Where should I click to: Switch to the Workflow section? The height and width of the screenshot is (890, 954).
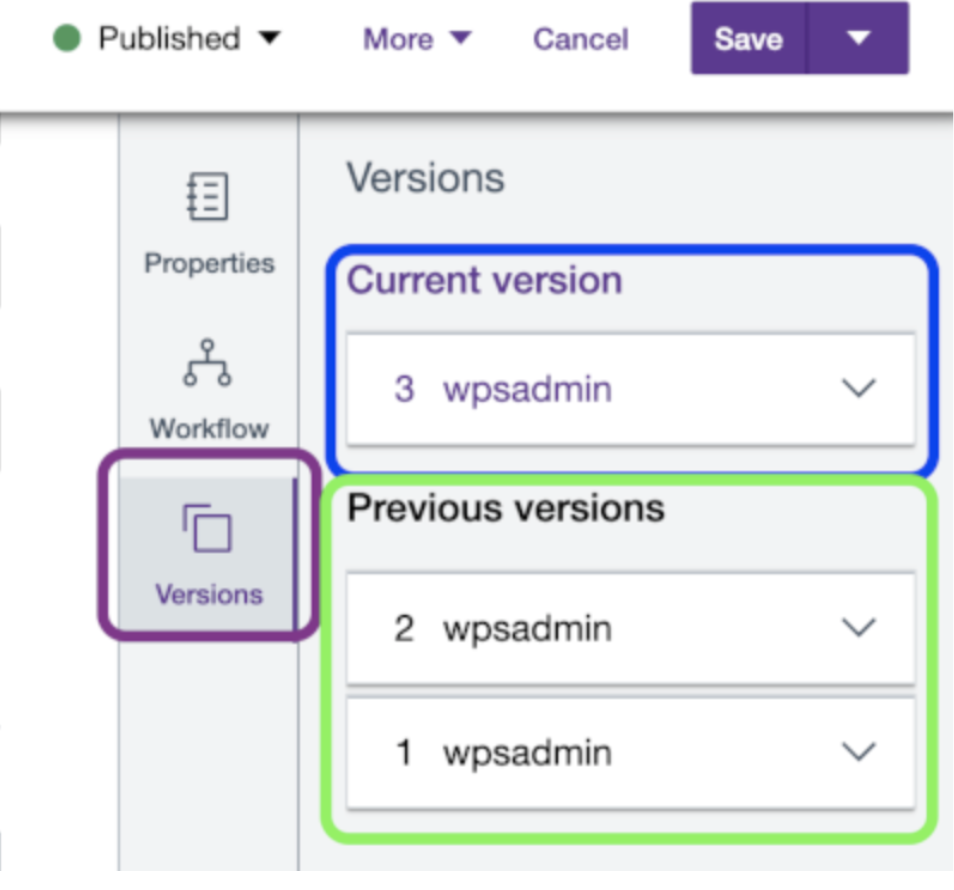pos(208,428)
